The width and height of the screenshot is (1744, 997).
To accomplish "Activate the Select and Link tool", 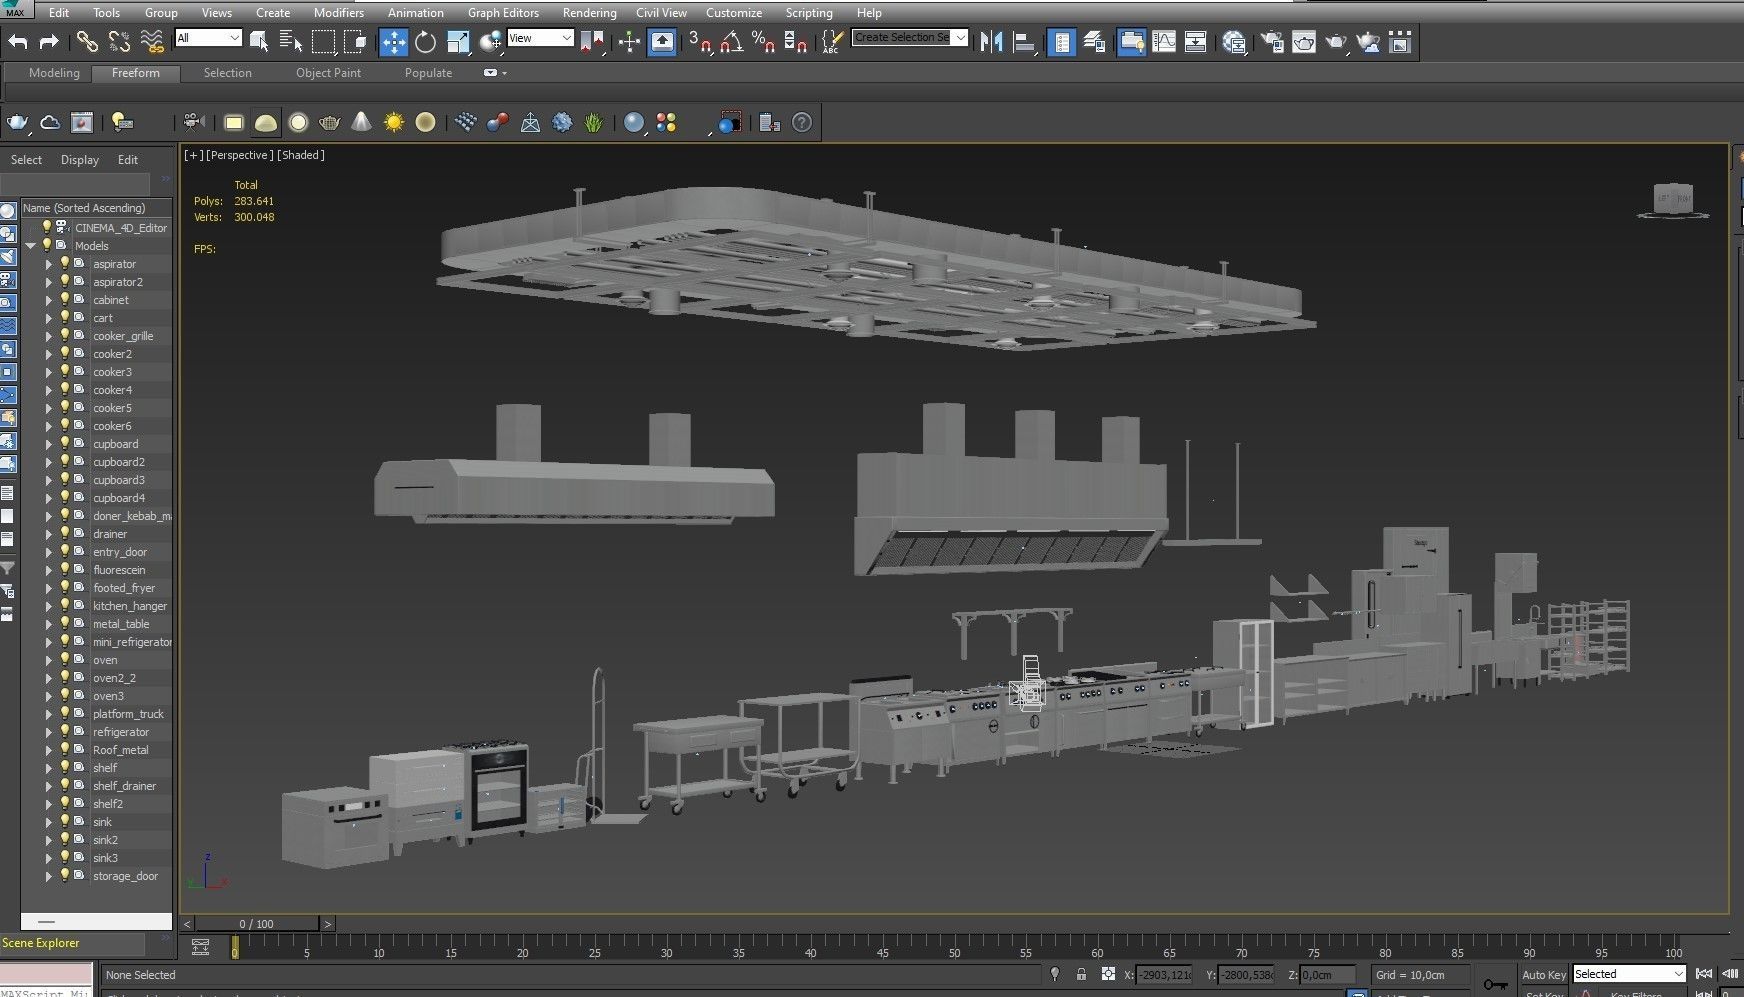I will [x=87, y=42].
